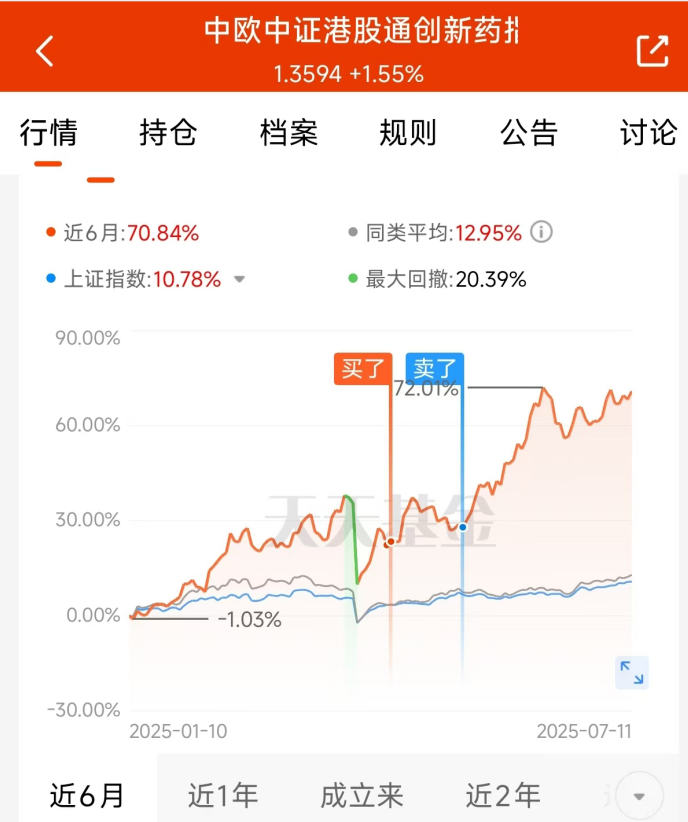Image resolution: width=688 pixels, height=822 pixels.
Task: Tap the 72.01% peak label on chart
Action: [x=426, y=389]
